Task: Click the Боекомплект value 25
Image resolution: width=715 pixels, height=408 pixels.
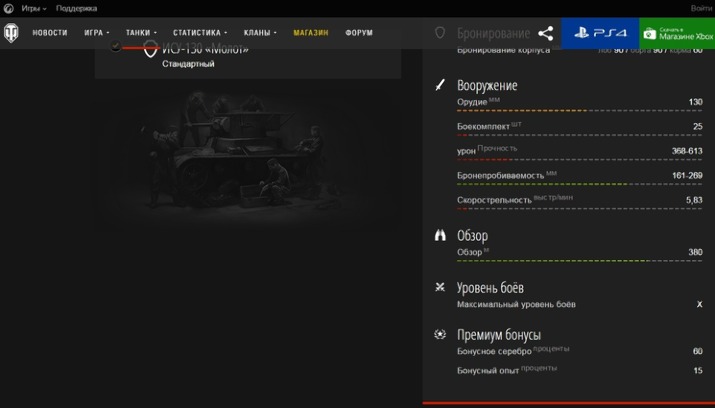Action: tap(698, 126)
